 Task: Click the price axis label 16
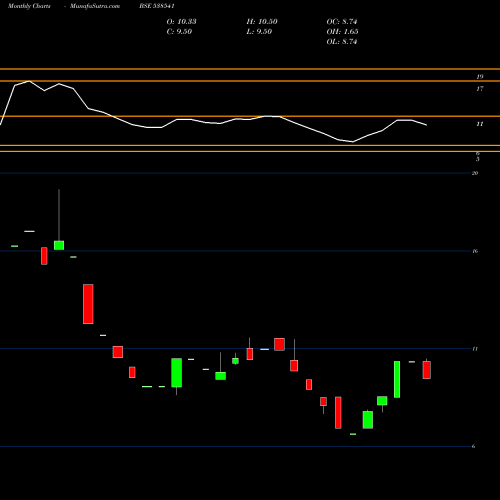click(x=475, y=251)
